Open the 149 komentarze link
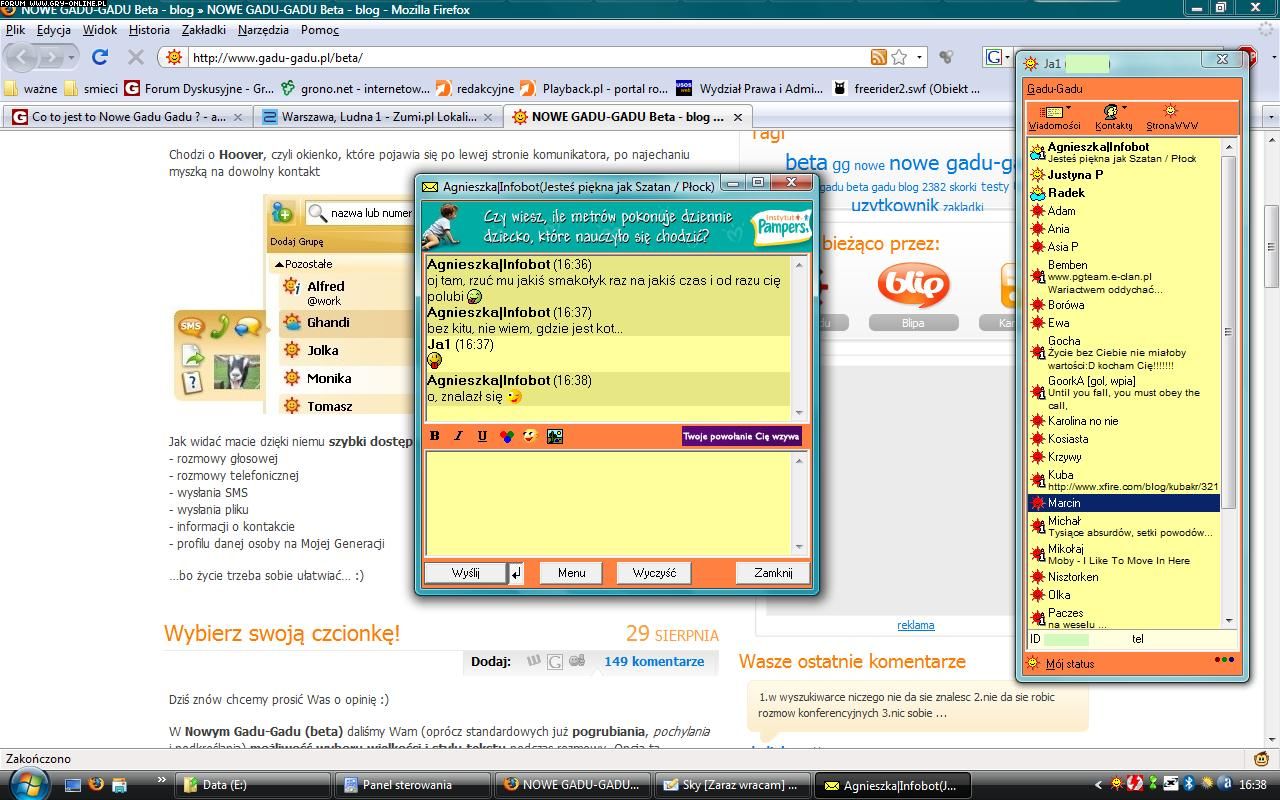The image size is (1280, 800). [653, 661]
